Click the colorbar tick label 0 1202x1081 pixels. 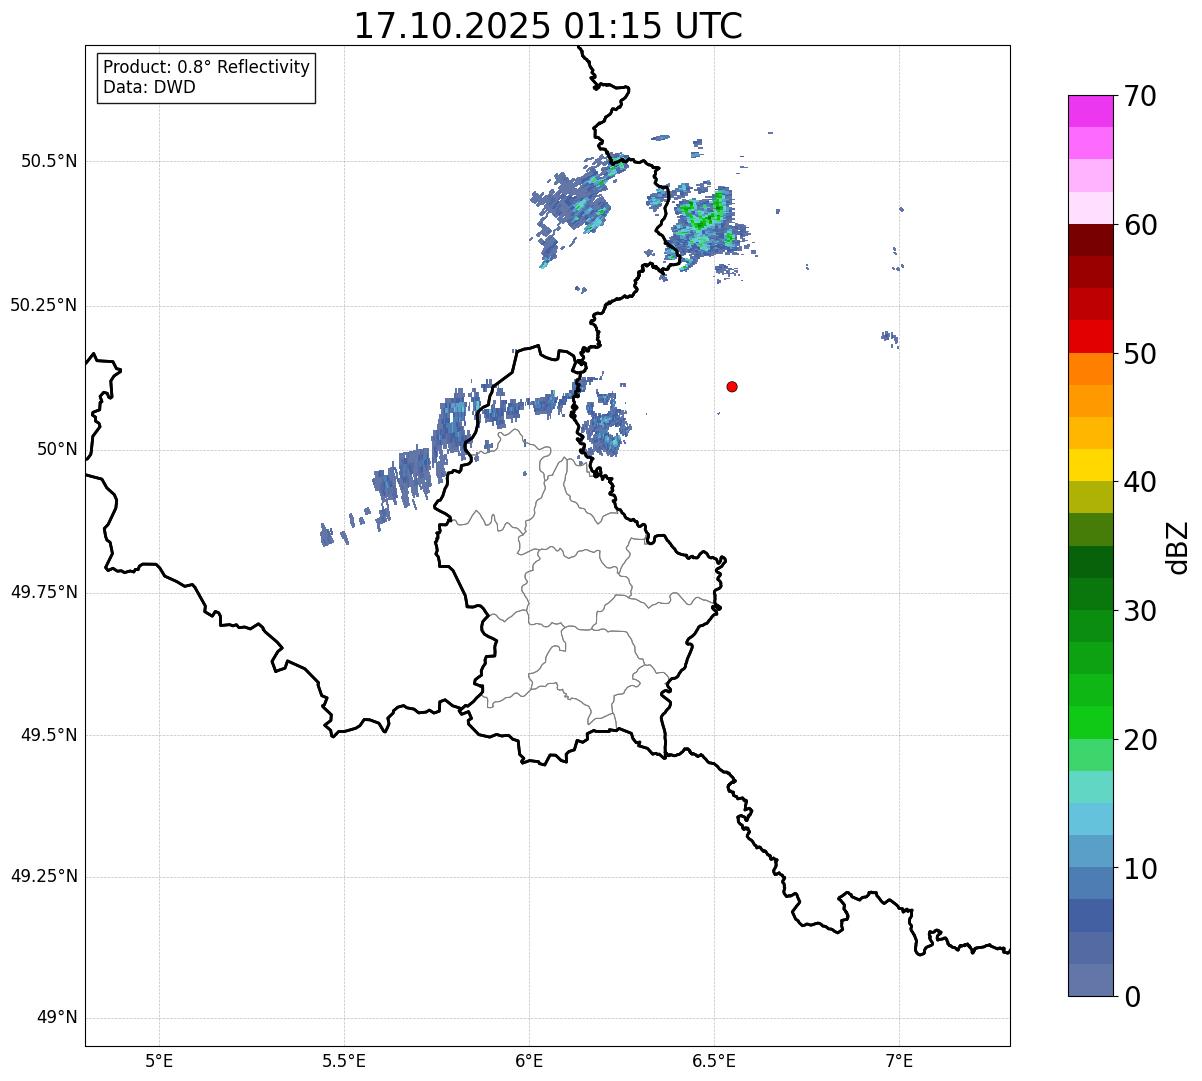1132,997
